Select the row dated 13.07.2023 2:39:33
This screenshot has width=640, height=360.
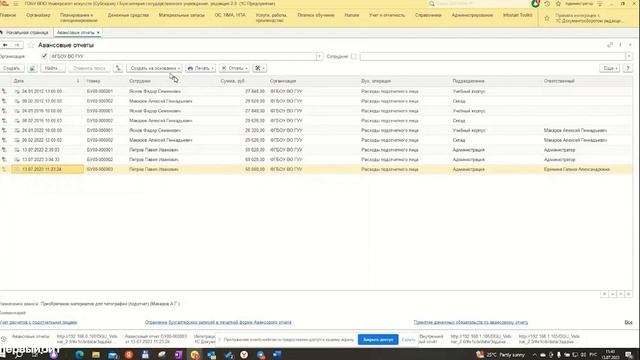point(316,150)
